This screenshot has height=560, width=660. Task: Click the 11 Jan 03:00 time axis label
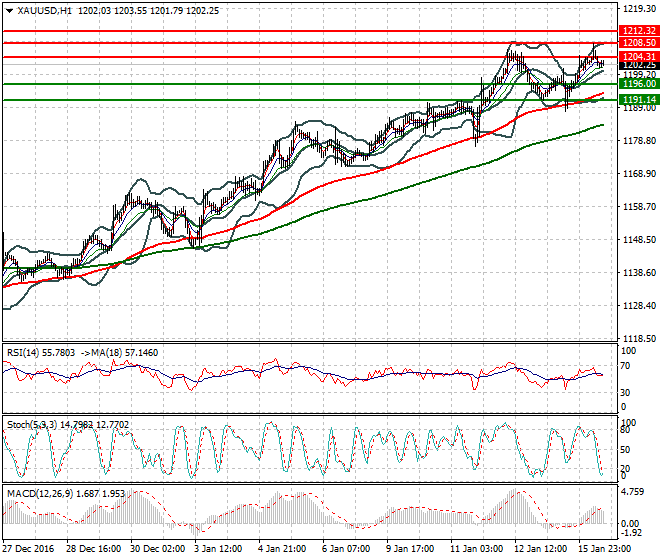[x=476, y=549]
